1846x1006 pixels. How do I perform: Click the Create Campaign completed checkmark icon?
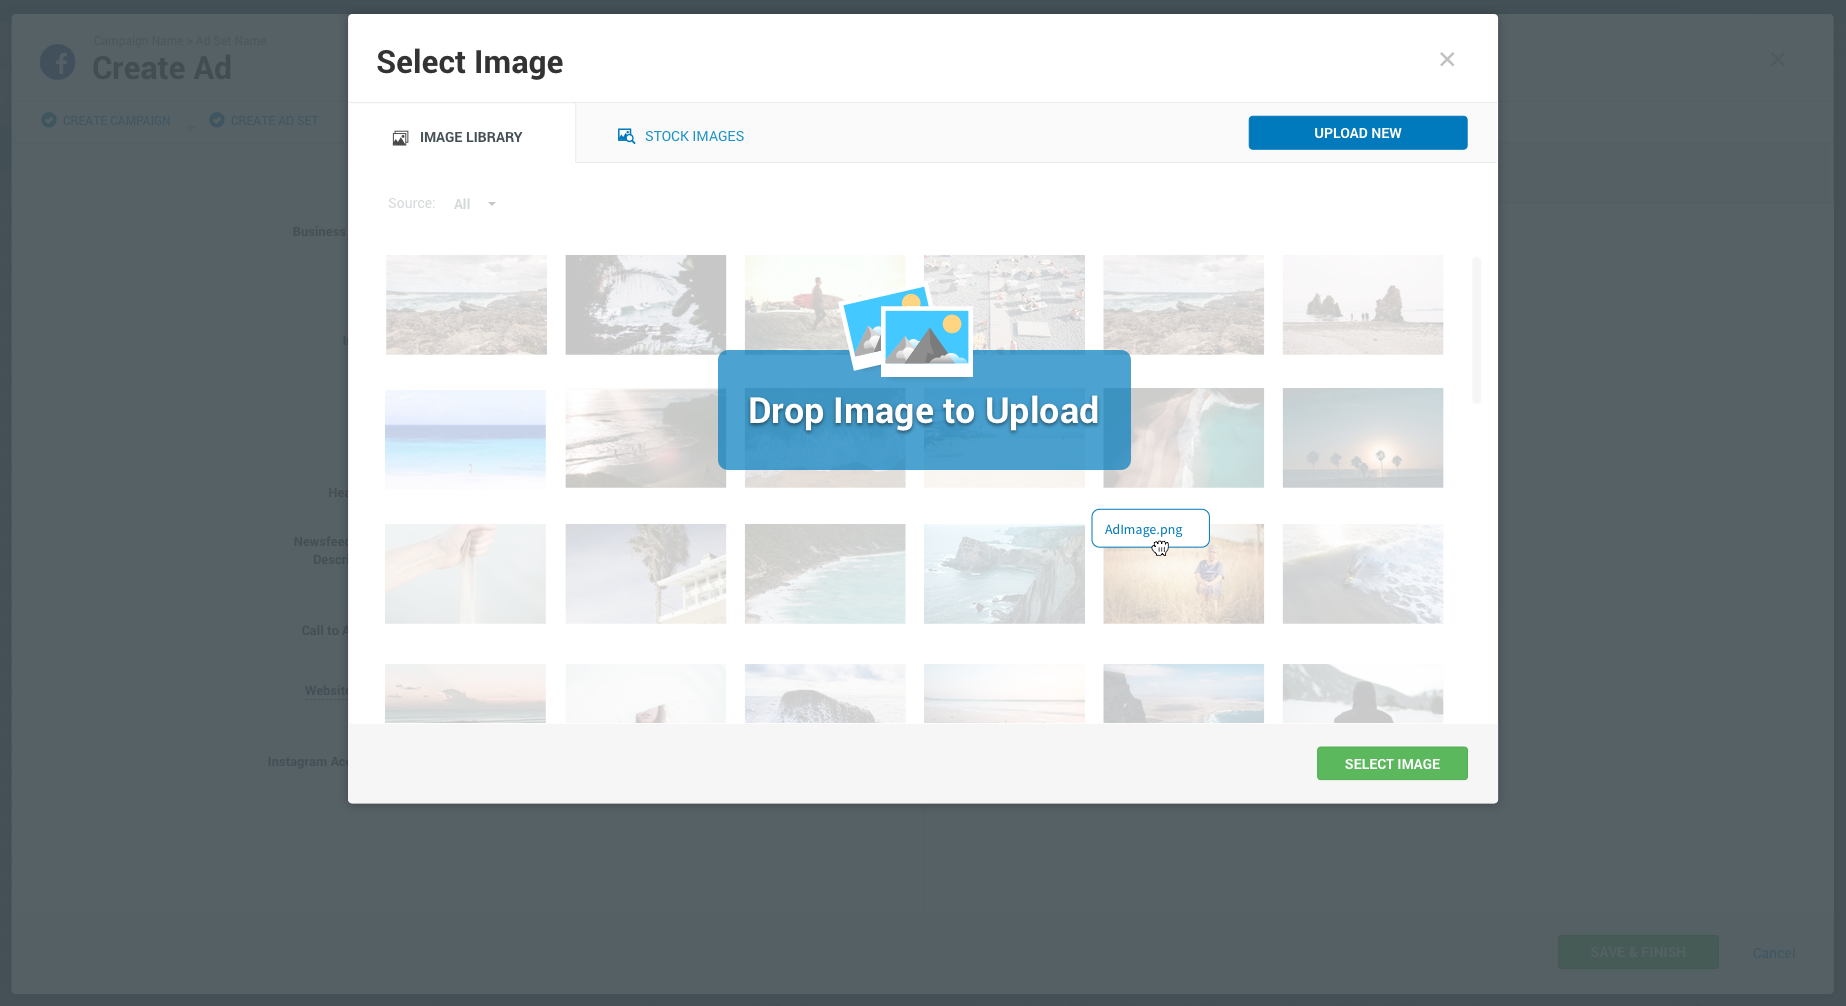48,120
